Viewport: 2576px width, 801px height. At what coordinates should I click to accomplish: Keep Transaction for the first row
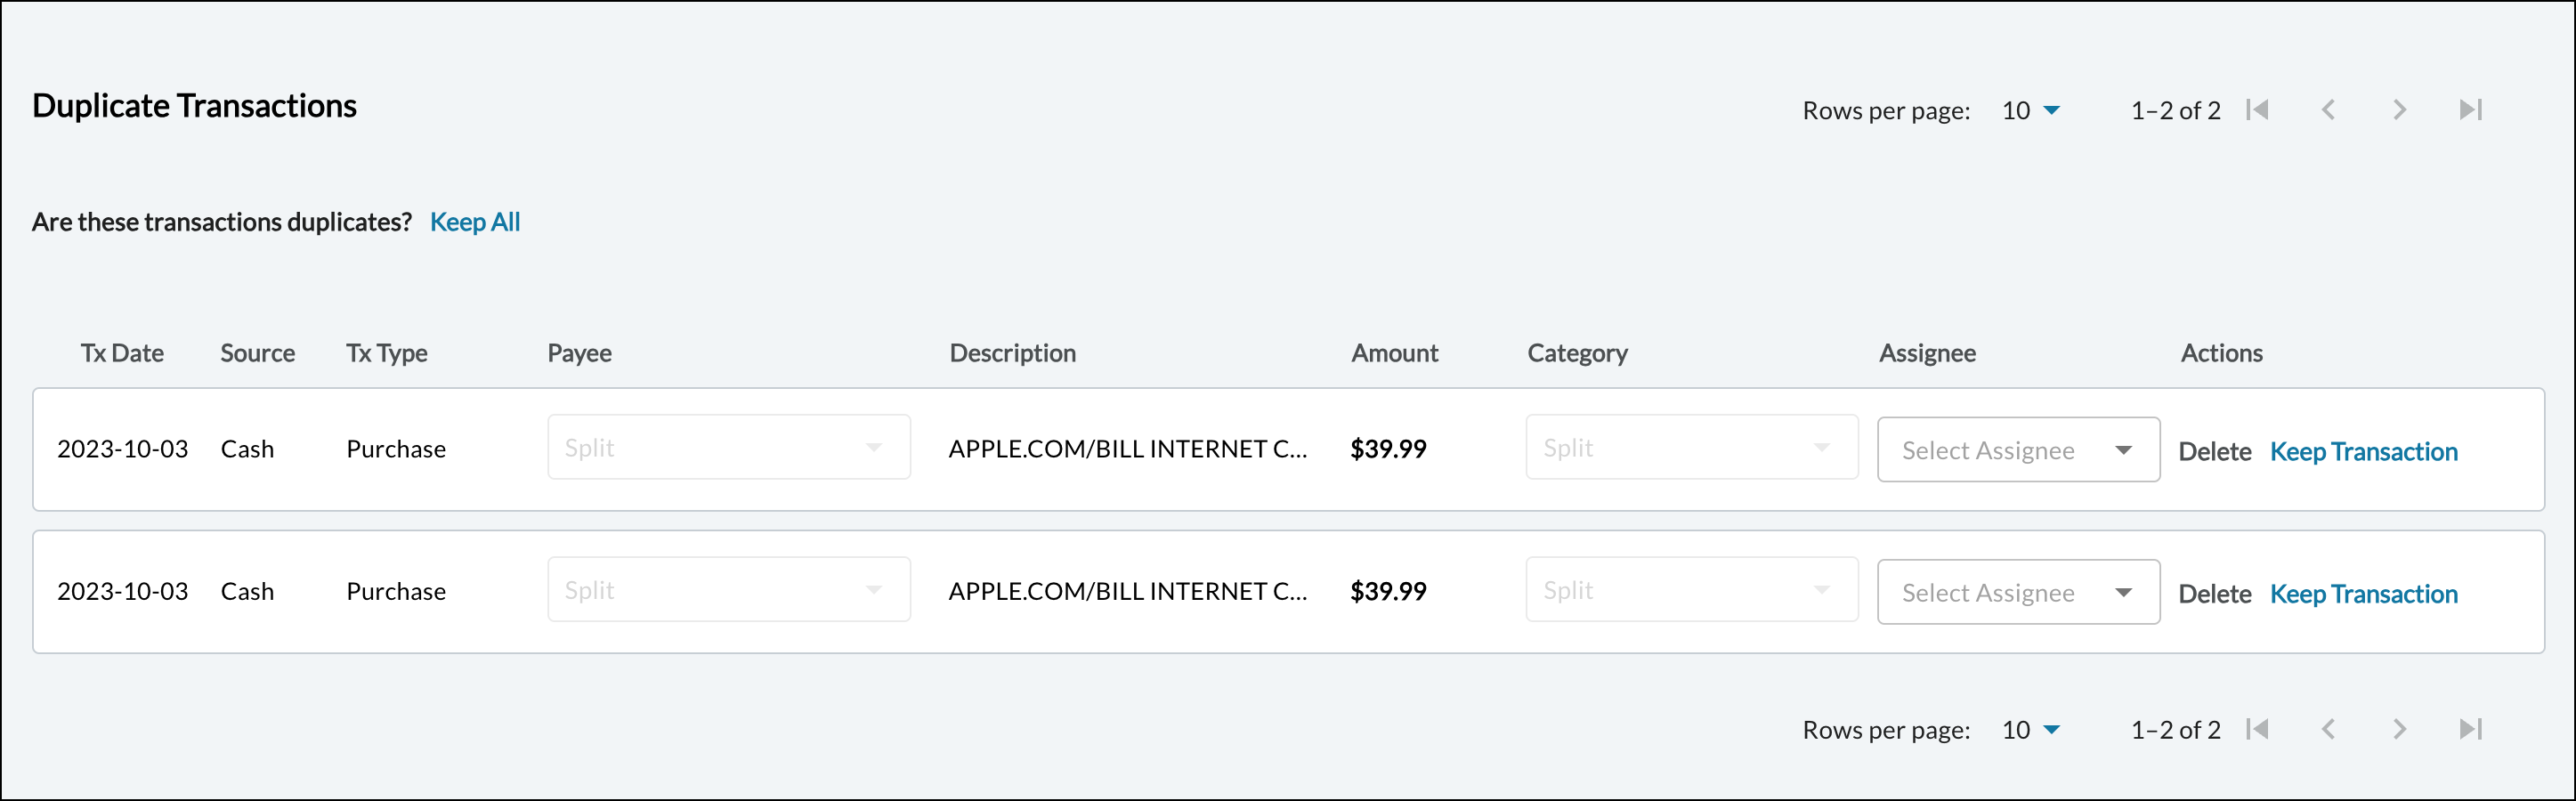[2363, 451]
